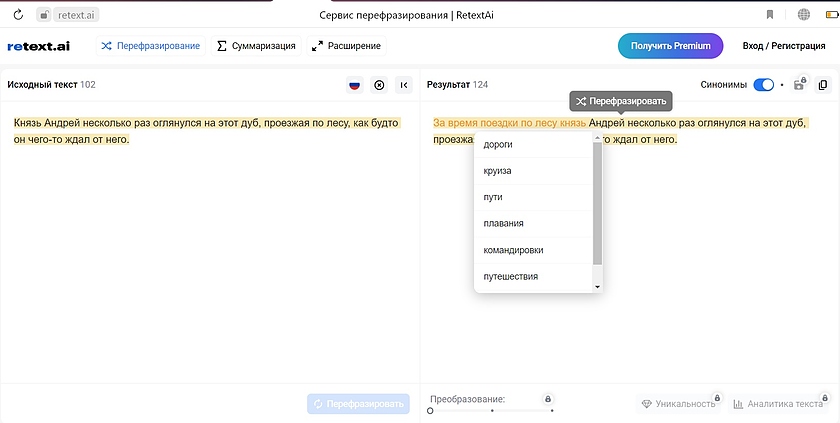The width and height of the screenshot is (840, 423).
Task: Click the Преобразование slider handle
Action: tap(430, 411)
